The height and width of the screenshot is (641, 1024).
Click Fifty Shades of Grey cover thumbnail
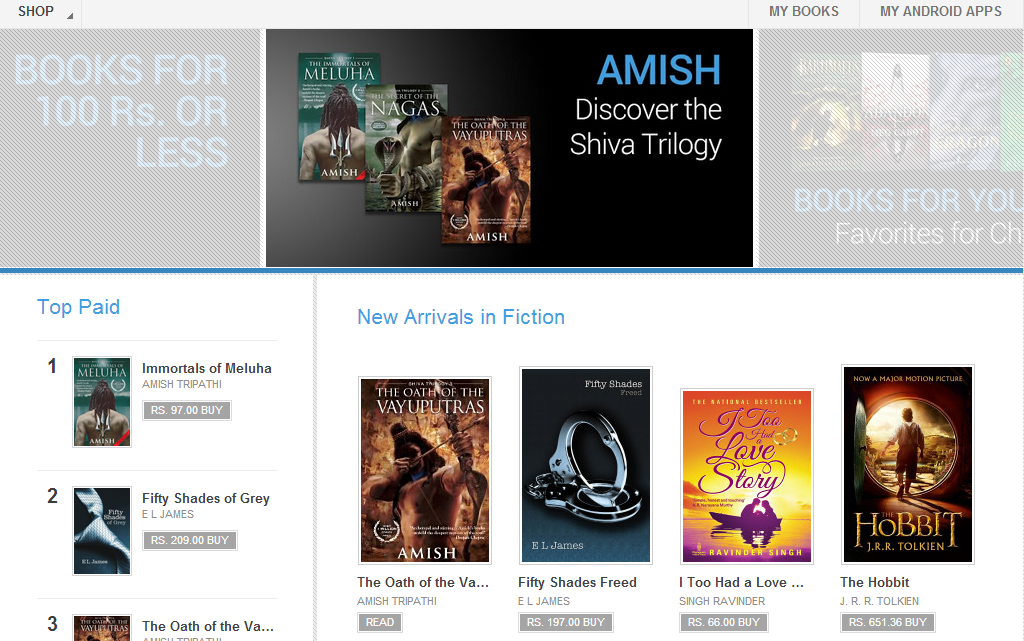click(102, 531)
